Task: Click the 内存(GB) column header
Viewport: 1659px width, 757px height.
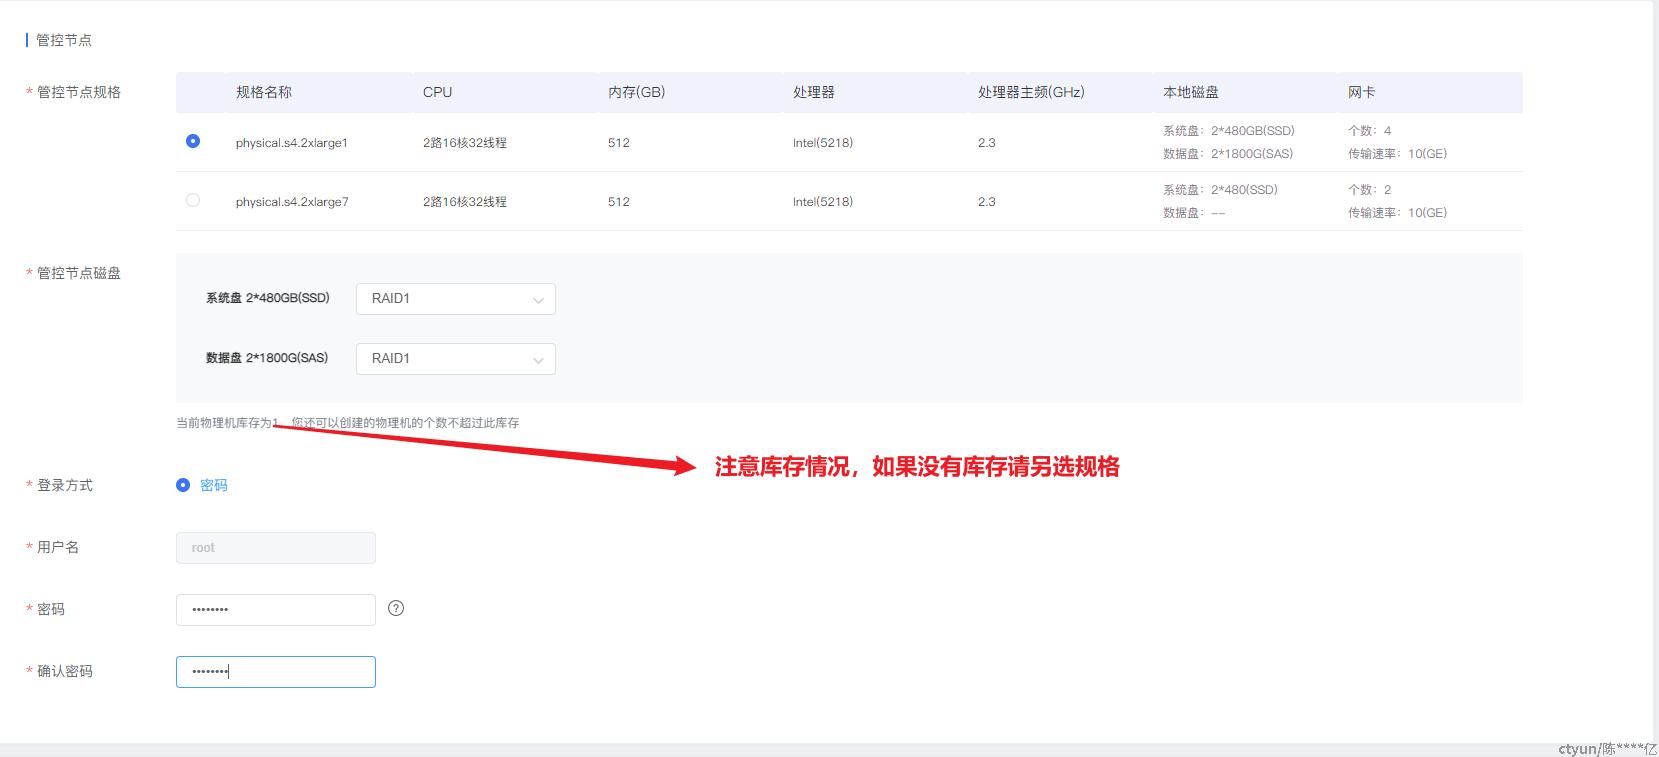Action: click(636, 92)
